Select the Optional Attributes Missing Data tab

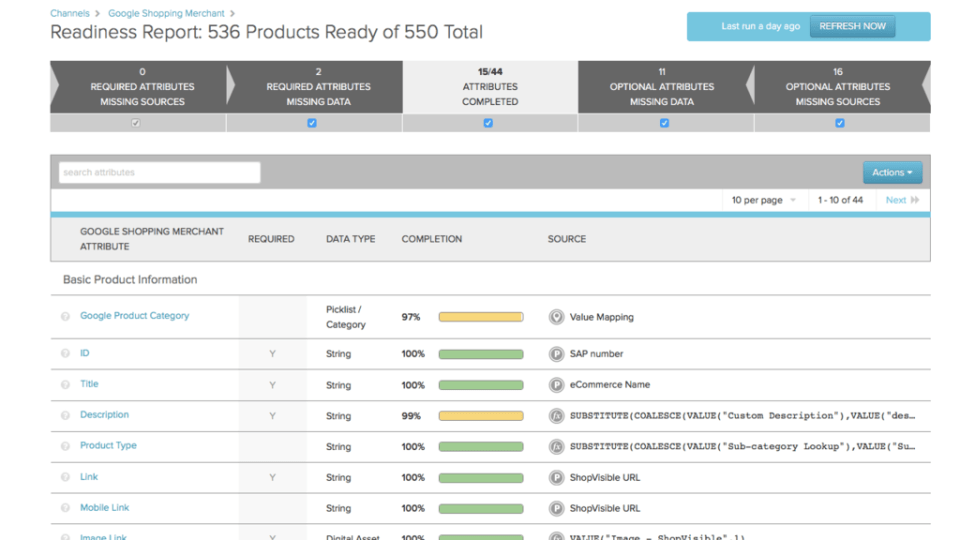coord(664,87)
